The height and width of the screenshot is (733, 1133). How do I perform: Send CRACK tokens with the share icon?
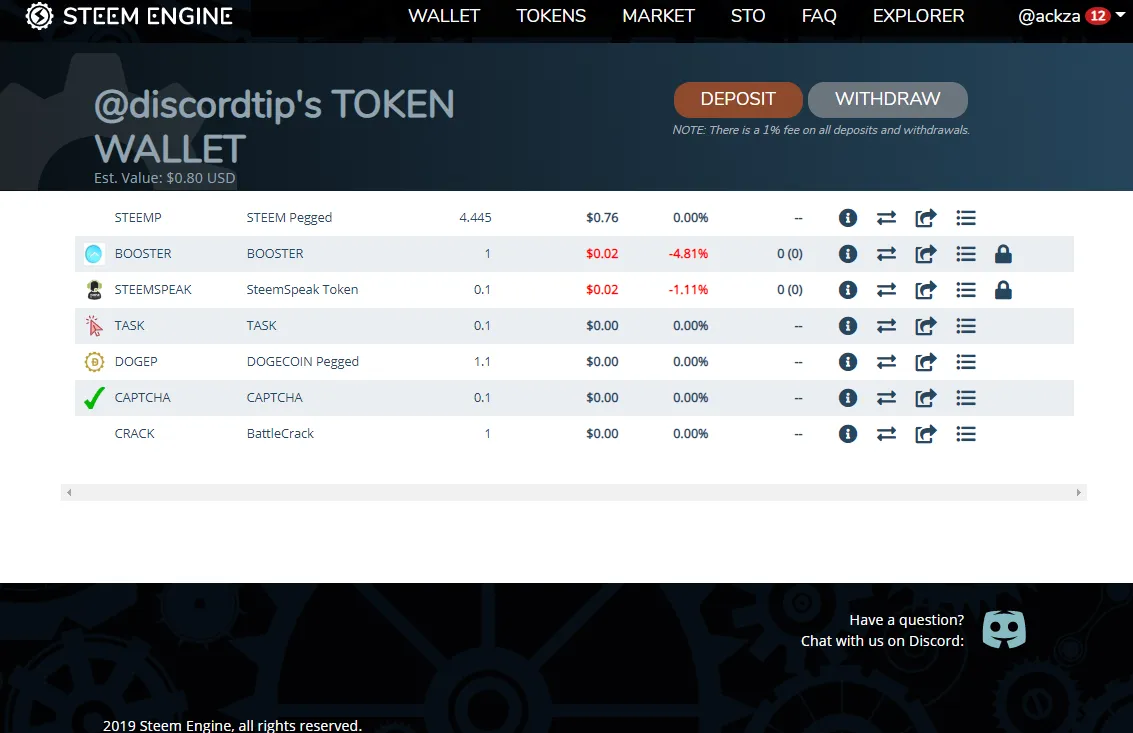click(926, 434)
